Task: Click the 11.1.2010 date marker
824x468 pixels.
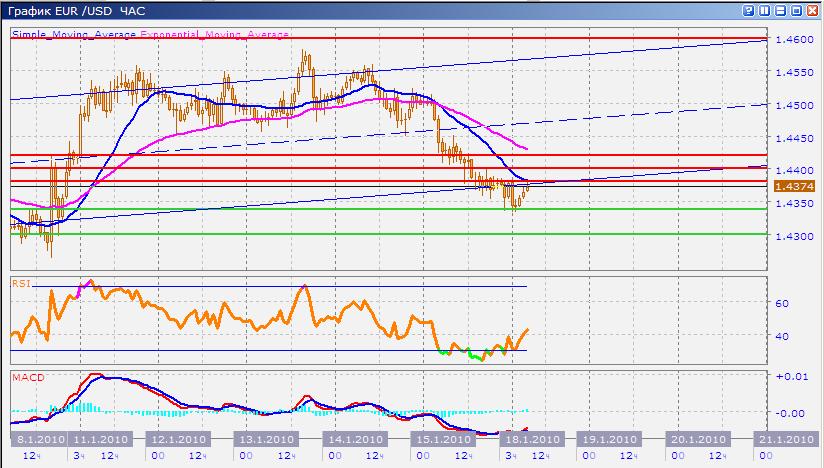Action: click(x=99, y=439)
